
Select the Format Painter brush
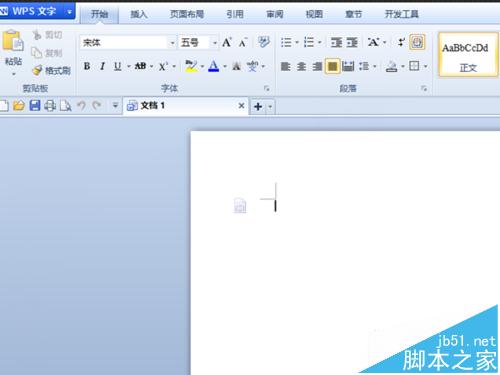click(37, 70)
